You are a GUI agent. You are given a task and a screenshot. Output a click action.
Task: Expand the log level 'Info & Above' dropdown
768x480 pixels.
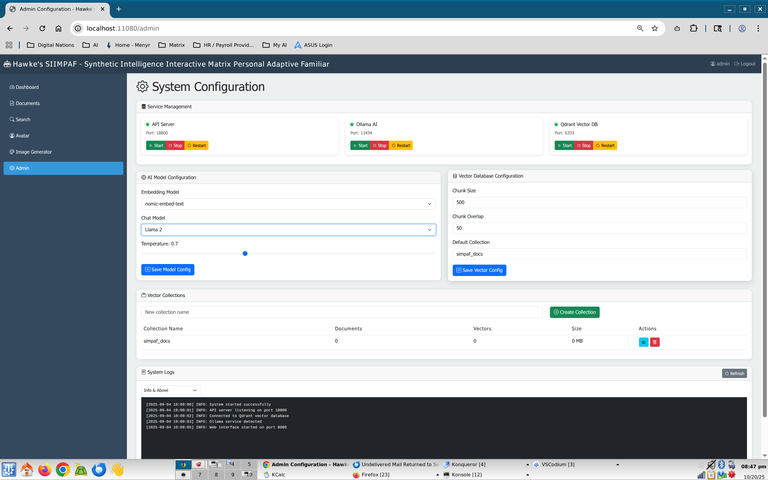pos(170,390)
